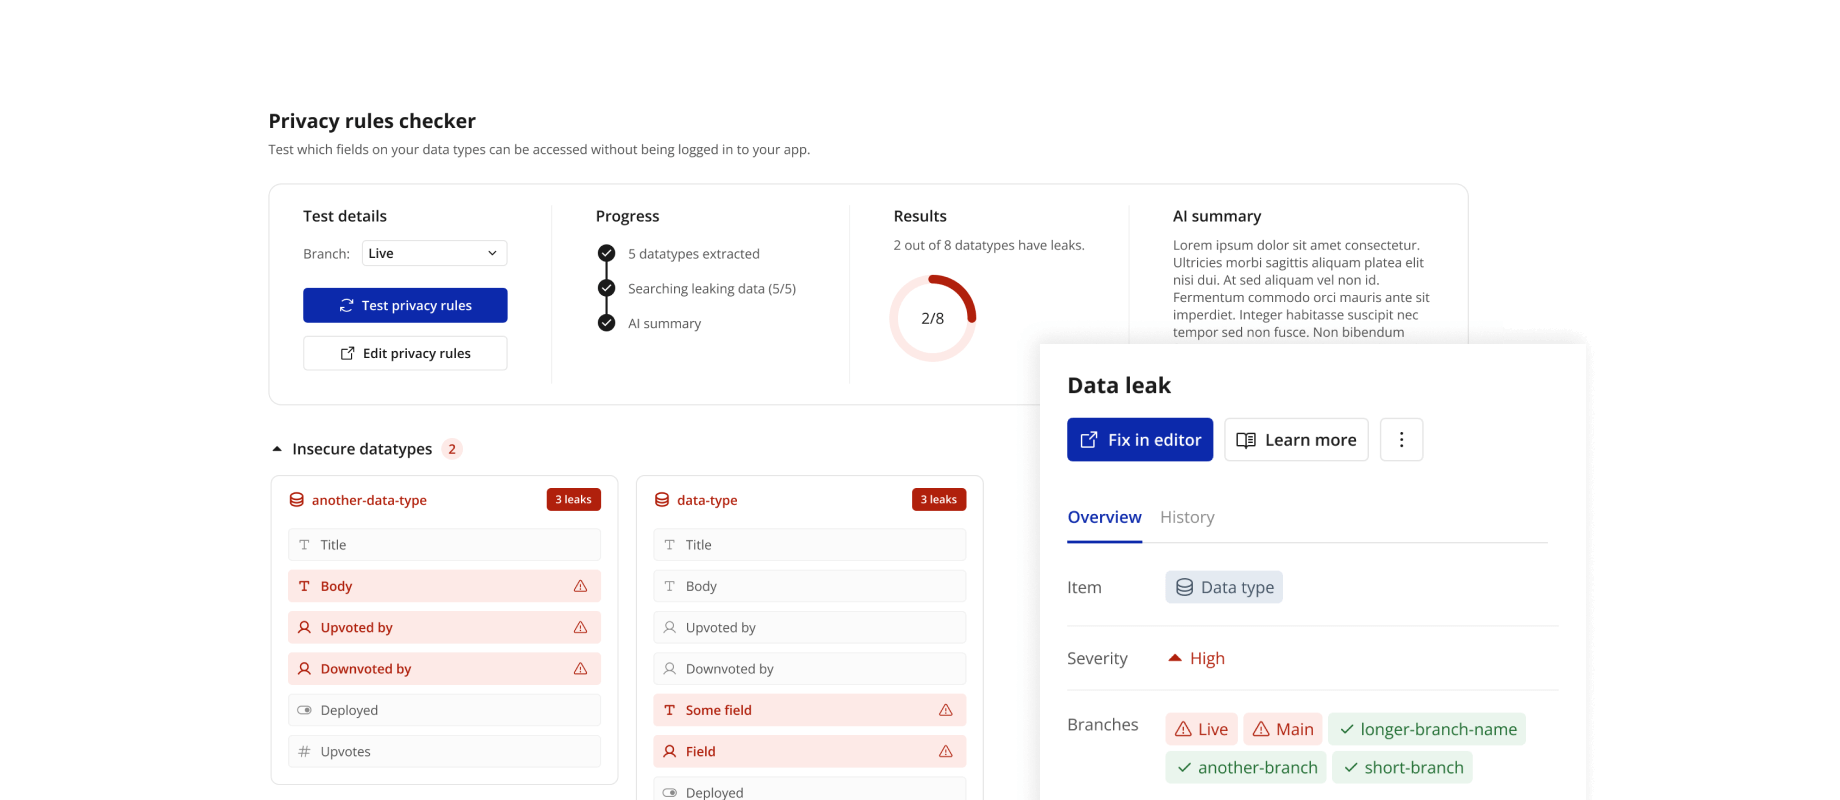This screenshot has width=1840, height=800.
Task: Click the 3 leaks badge on data-type card
Action: click(938, 499)
